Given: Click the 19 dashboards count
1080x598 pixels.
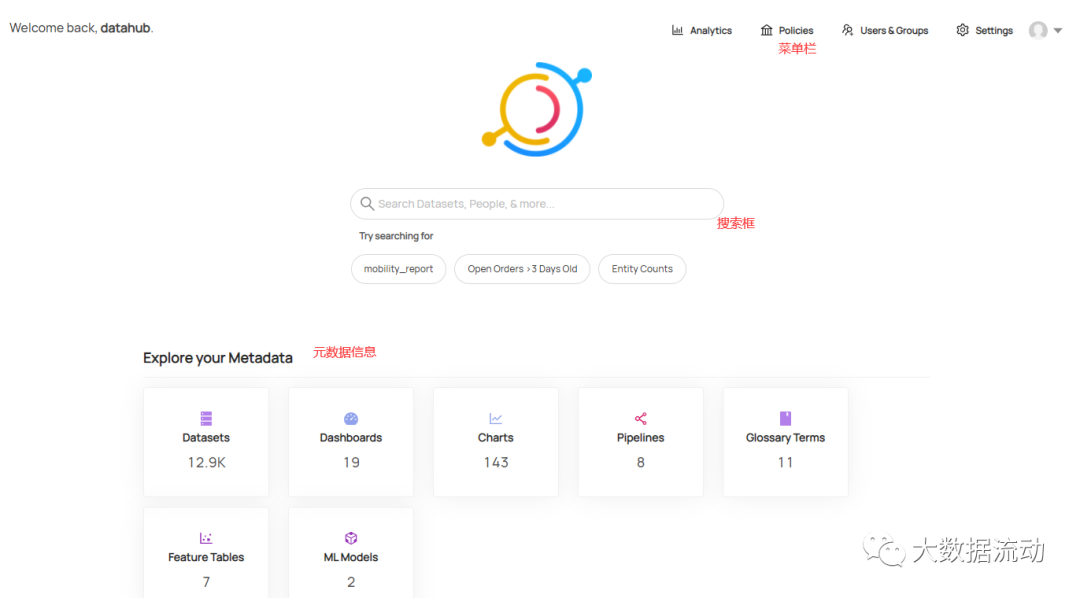Looking at the screenshot, I should pos(351,462).
